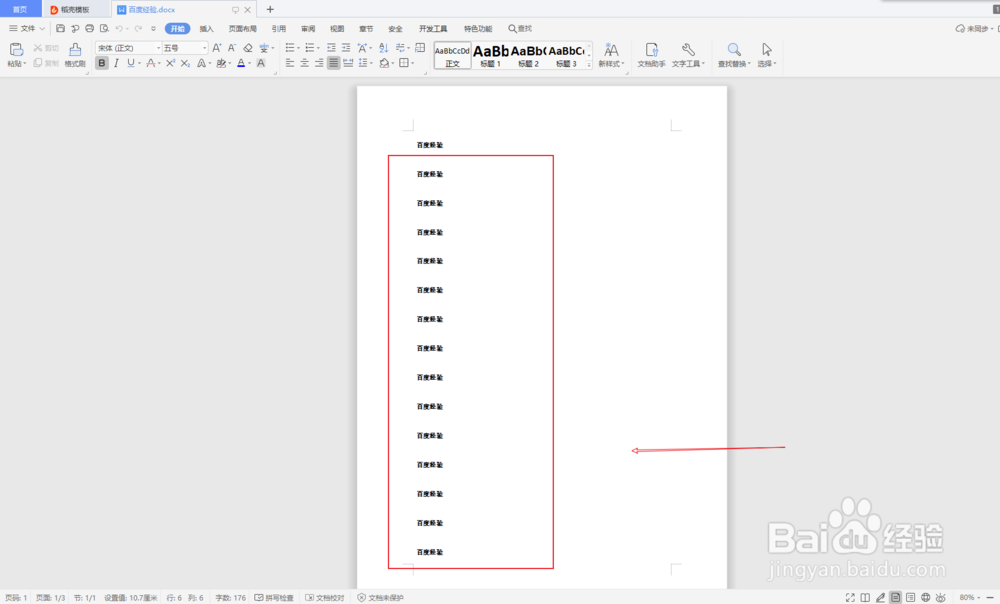This screenshot has height=604, width=1000.
Task: Click the Clear Formatting eraser icon
Action: pyautogui.click(x=248, y=48)
